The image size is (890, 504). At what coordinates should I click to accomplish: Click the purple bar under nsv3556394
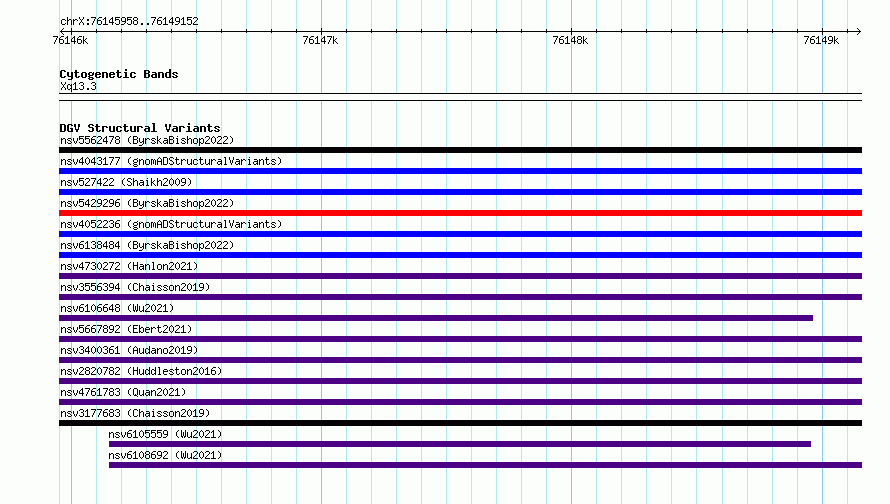[460, 297]
